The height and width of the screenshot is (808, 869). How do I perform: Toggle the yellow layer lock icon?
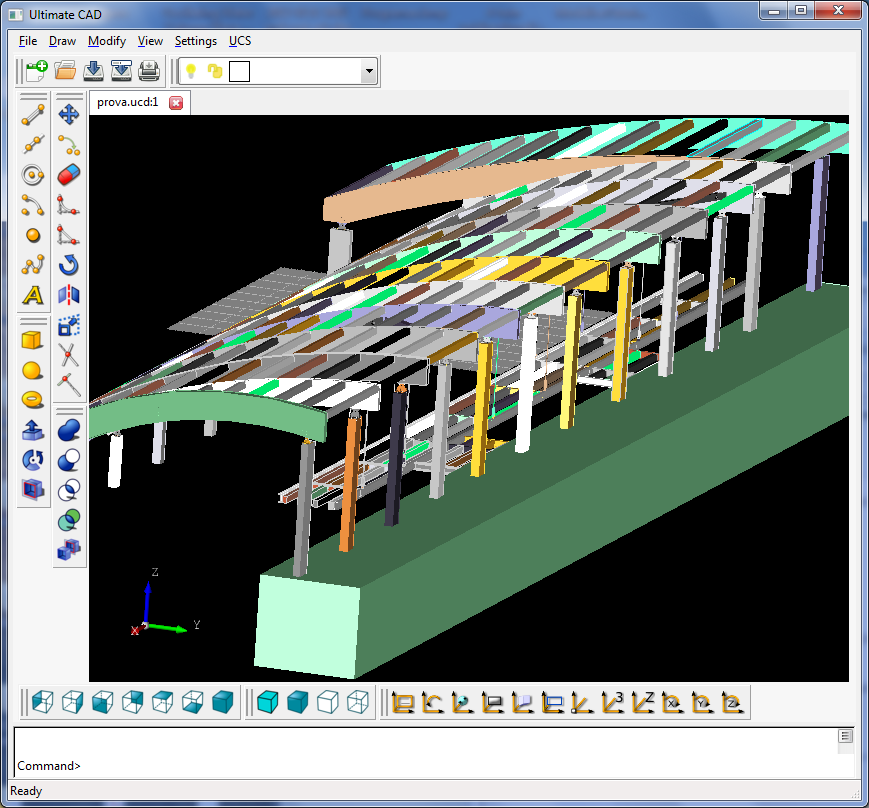214,71
